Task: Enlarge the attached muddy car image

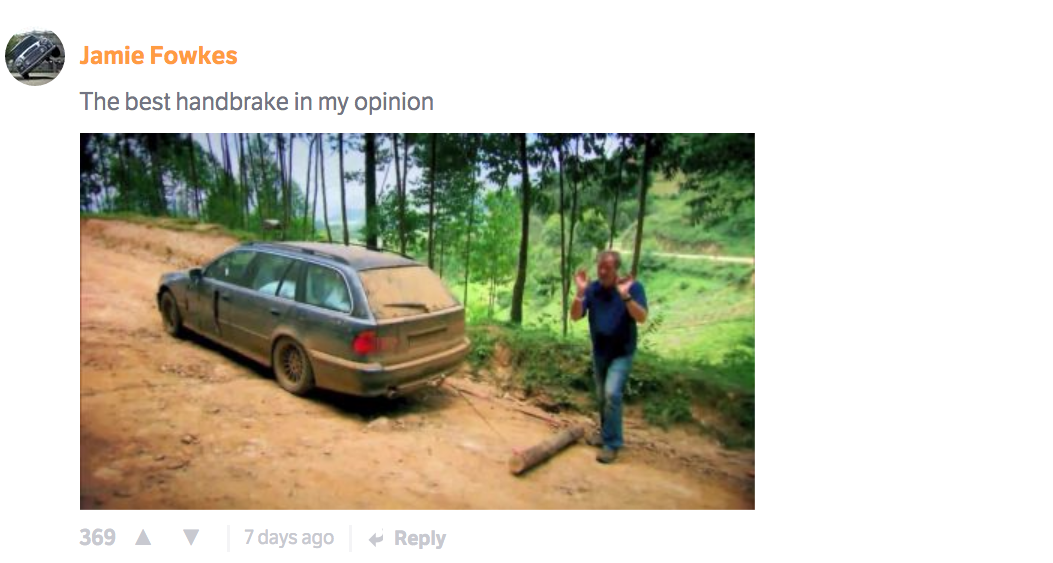Action: (x=417, y=321)
